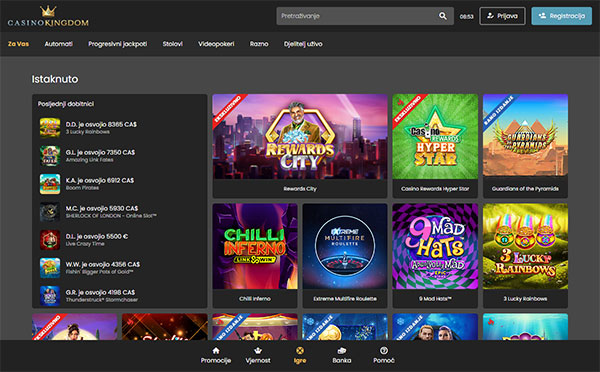This screenshot has height=372, width=600.
Task: Launch the 9 Mad Hats game
Action: 435,246
